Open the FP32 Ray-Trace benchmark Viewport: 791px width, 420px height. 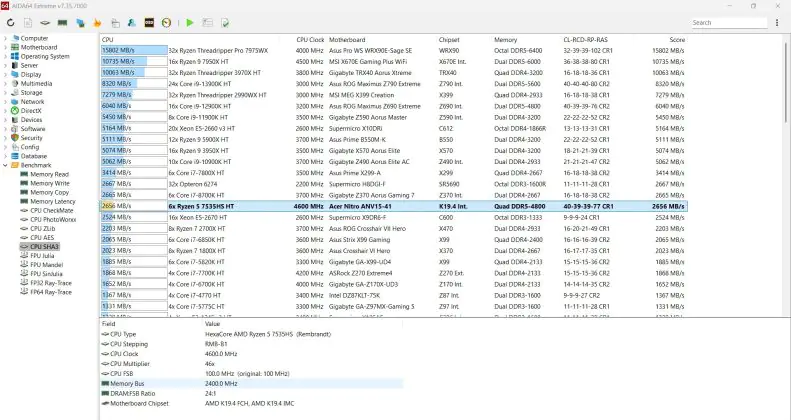click(x=51, y=283)
